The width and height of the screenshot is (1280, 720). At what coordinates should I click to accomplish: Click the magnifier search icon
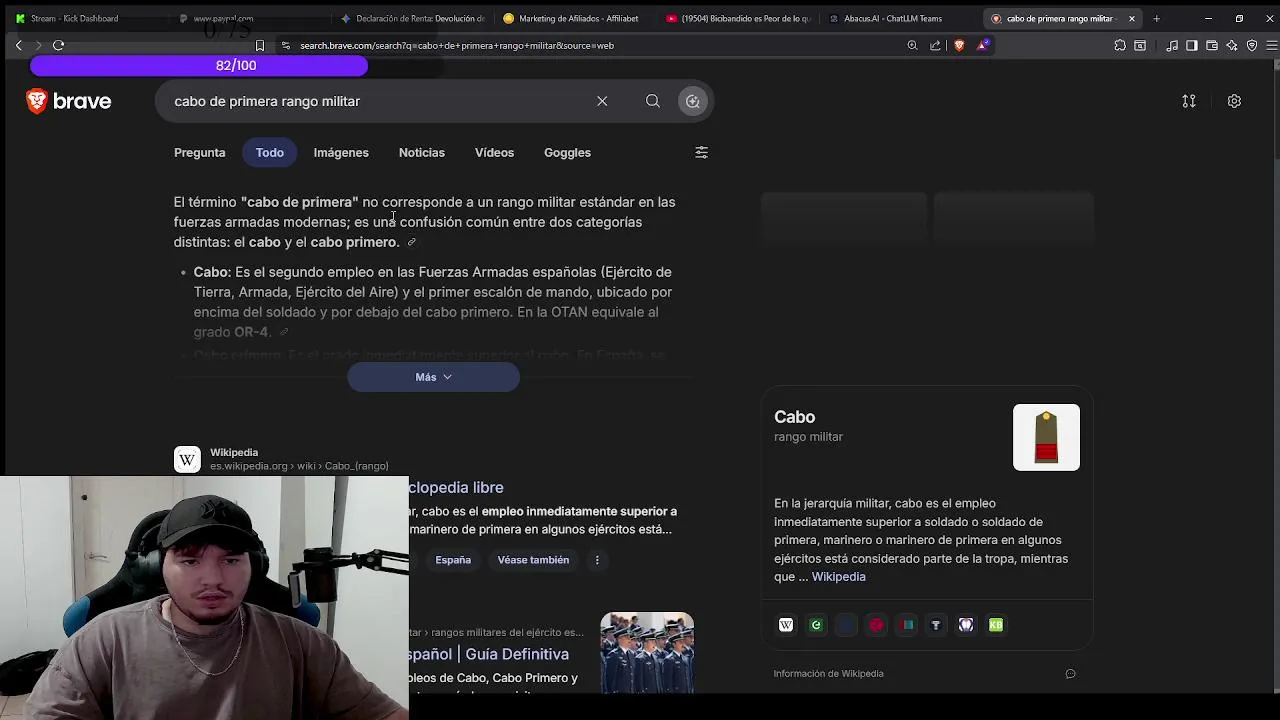tap(653, 101)
